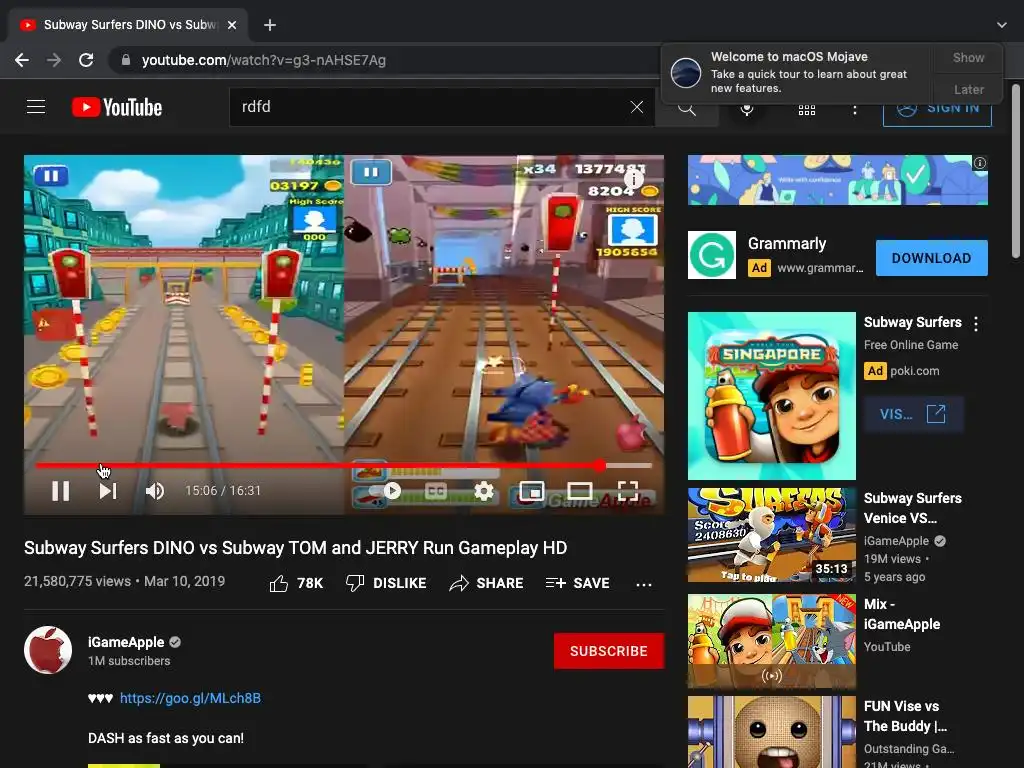Click the SIGN IN button
The width and height of the screenshot is (1024, 768).
[x=937, y=110]
